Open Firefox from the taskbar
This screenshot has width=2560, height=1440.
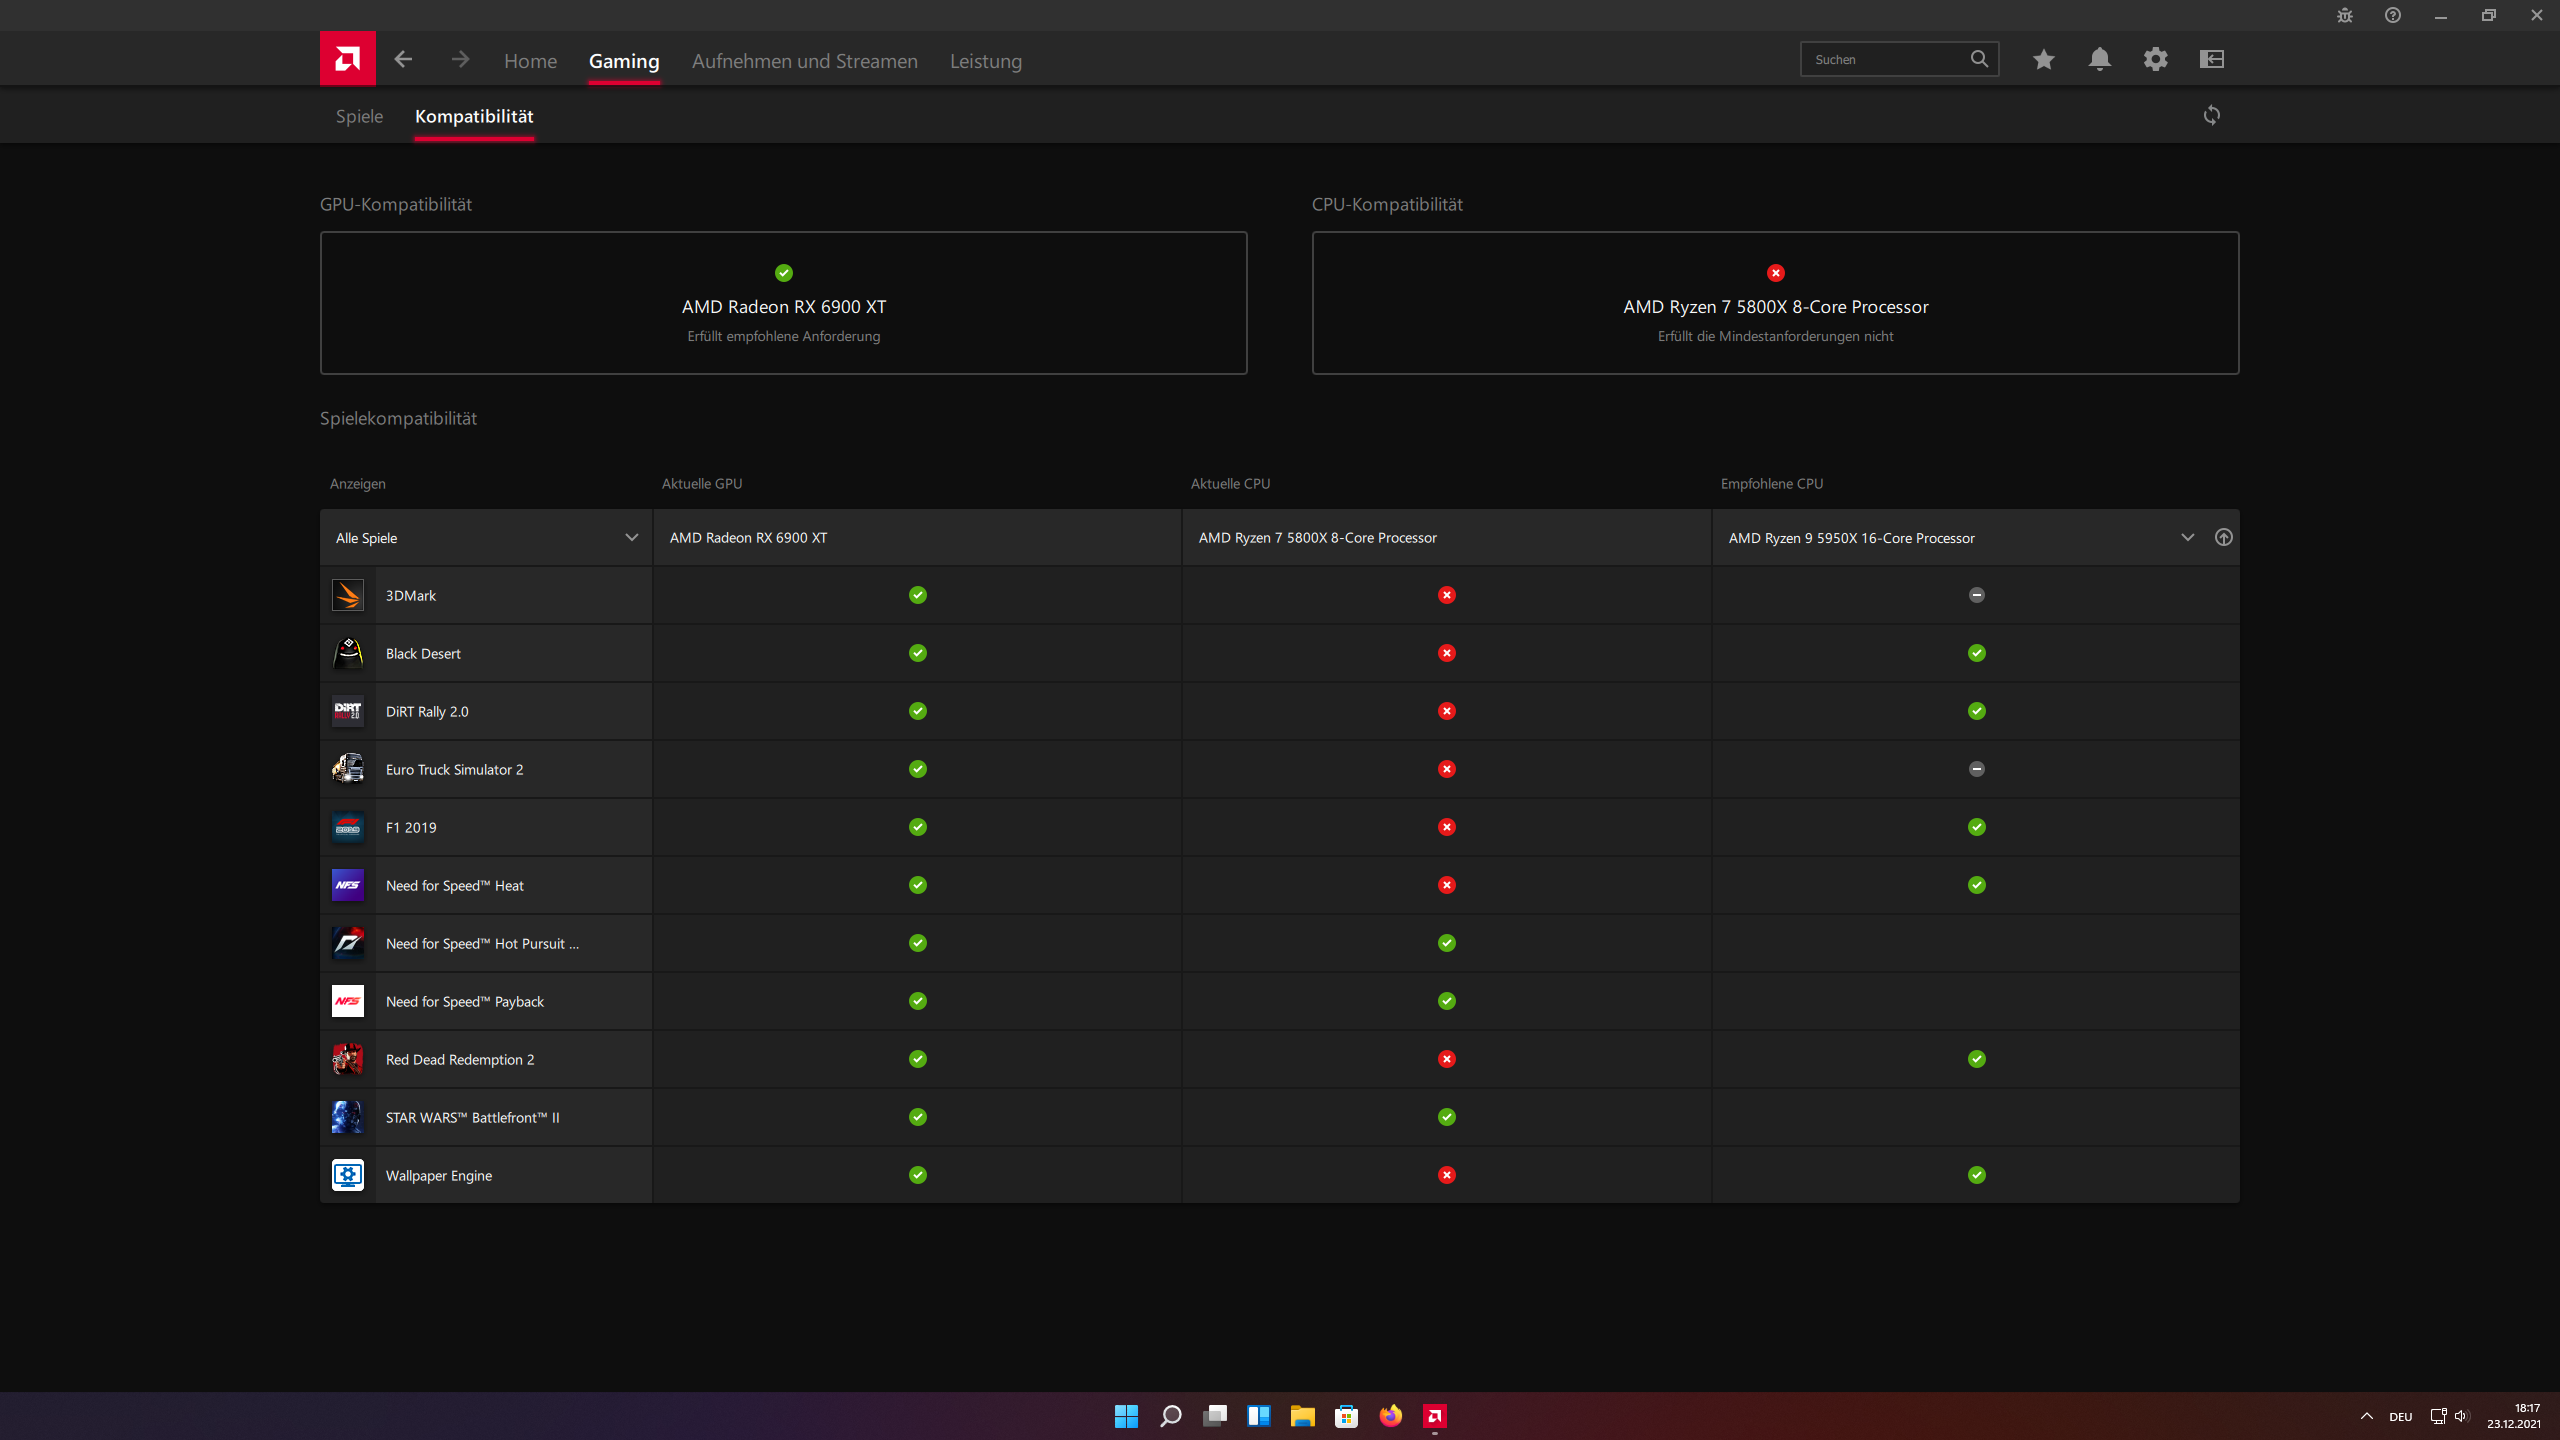pos(1390,1416)
